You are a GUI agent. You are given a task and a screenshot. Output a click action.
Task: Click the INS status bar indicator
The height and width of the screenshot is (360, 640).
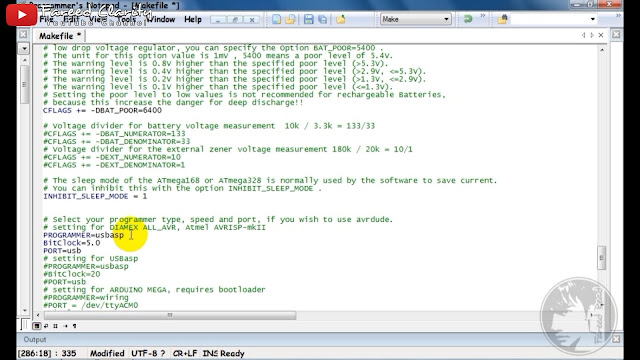pos(210,353)
